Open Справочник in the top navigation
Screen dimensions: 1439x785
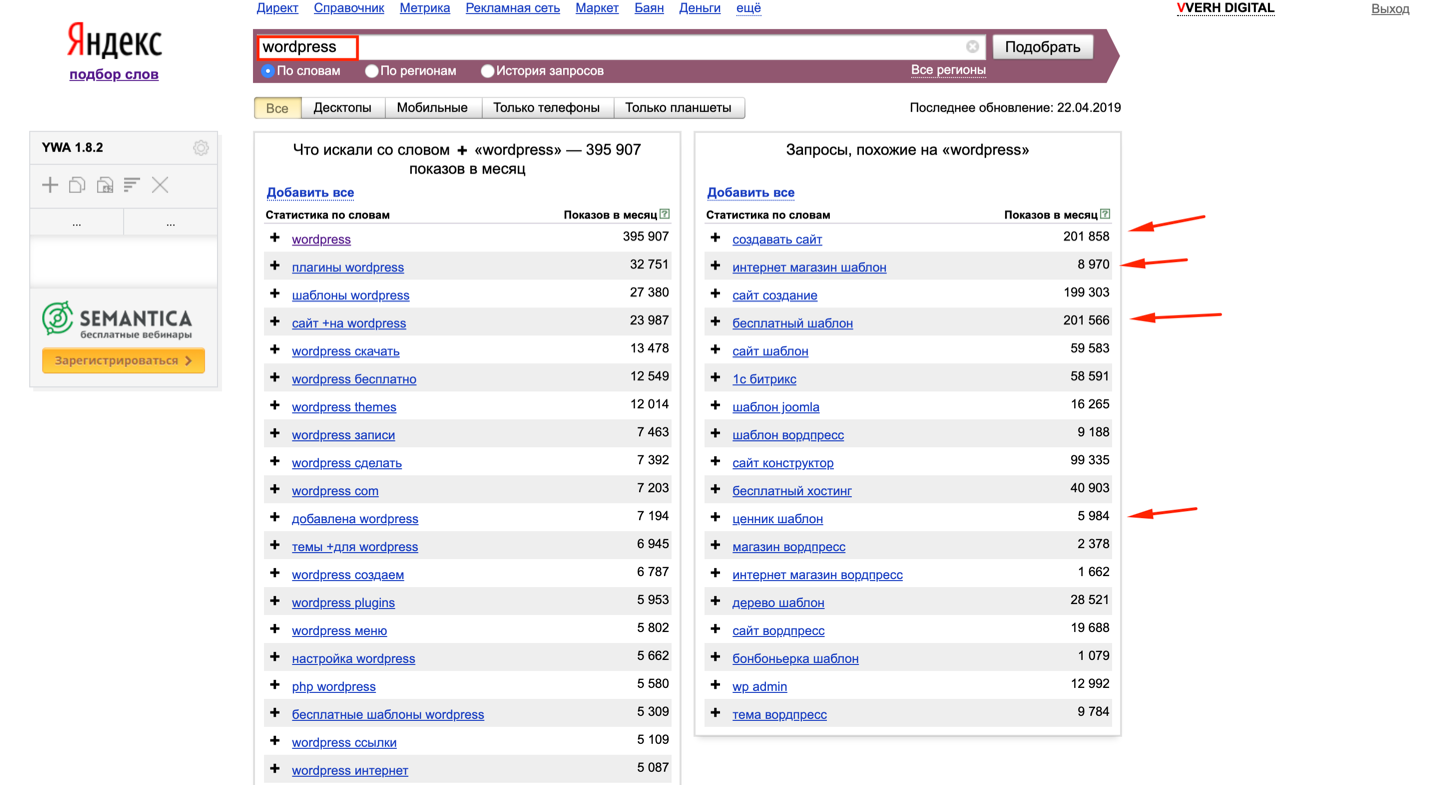tap(349, 8)
